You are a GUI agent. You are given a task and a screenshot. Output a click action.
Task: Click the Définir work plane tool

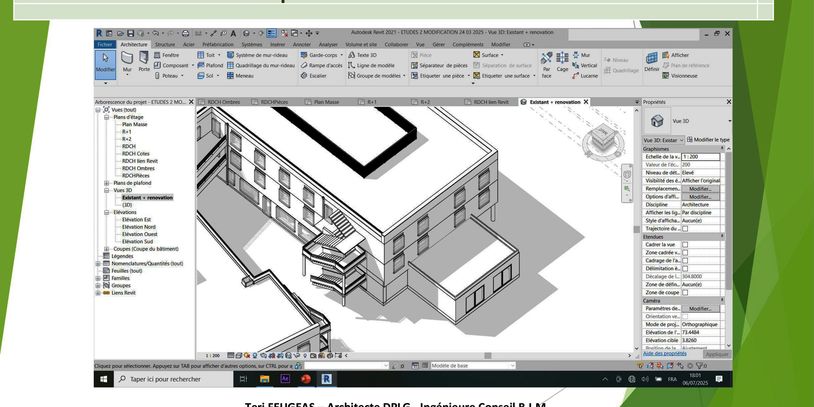pos(652,62)
